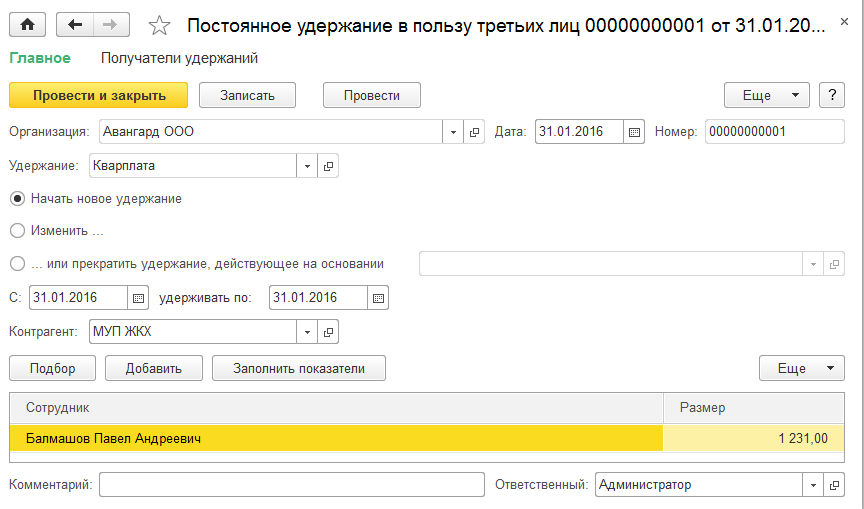The width and height of the screenshot is (864, 509).
Task: Open calendar for the С: start date
Action: [x=138, y=298]
